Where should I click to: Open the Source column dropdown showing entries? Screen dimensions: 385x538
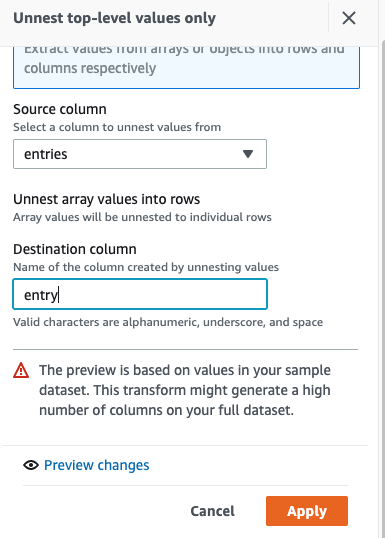140,154
